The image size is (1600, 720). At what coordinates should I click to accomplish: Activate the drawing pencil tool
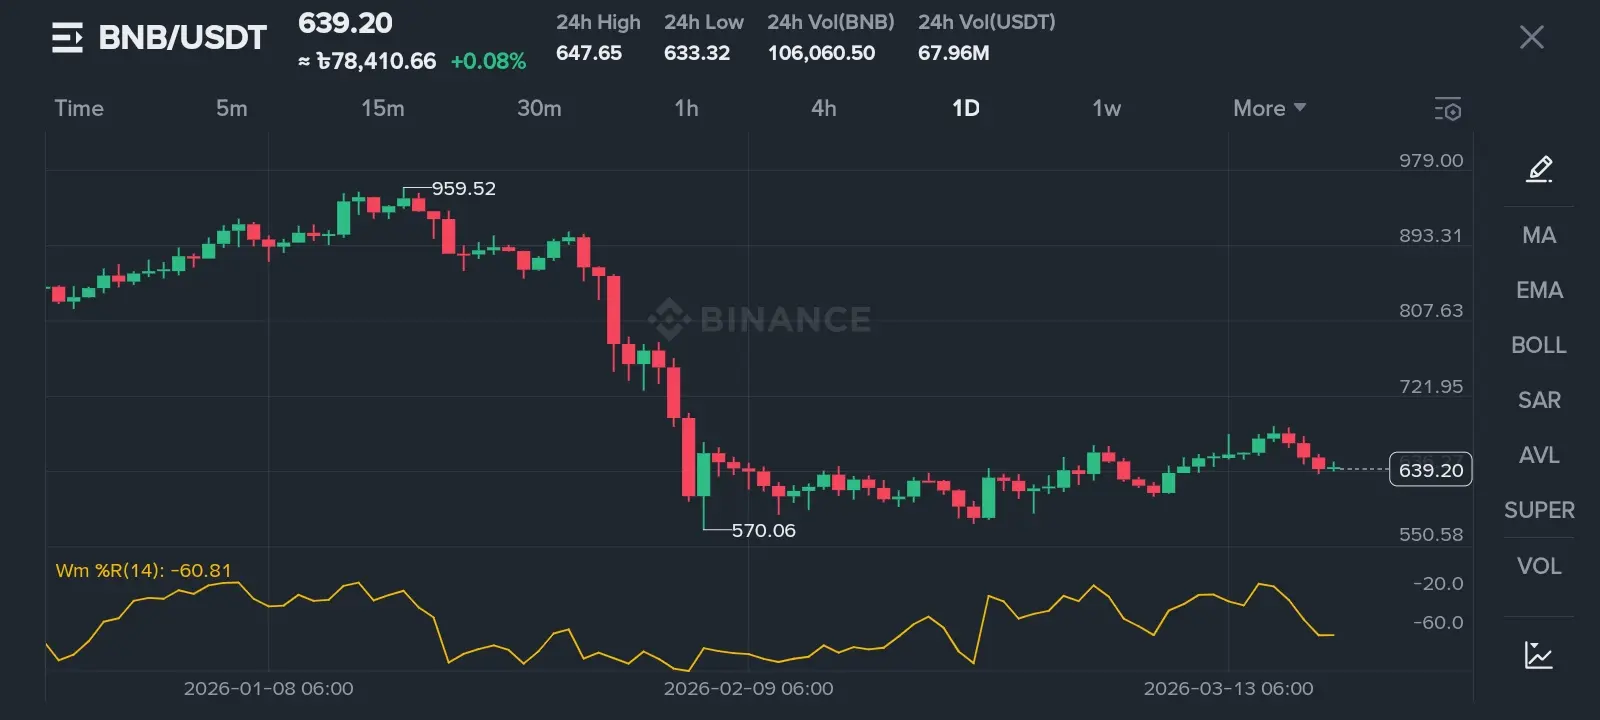coord(1539,169)
